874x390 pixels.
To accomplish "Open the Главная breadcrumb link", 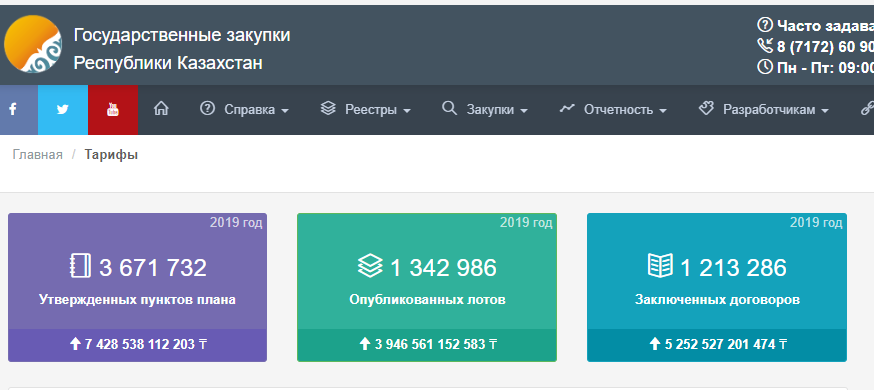I will (37, 155).
